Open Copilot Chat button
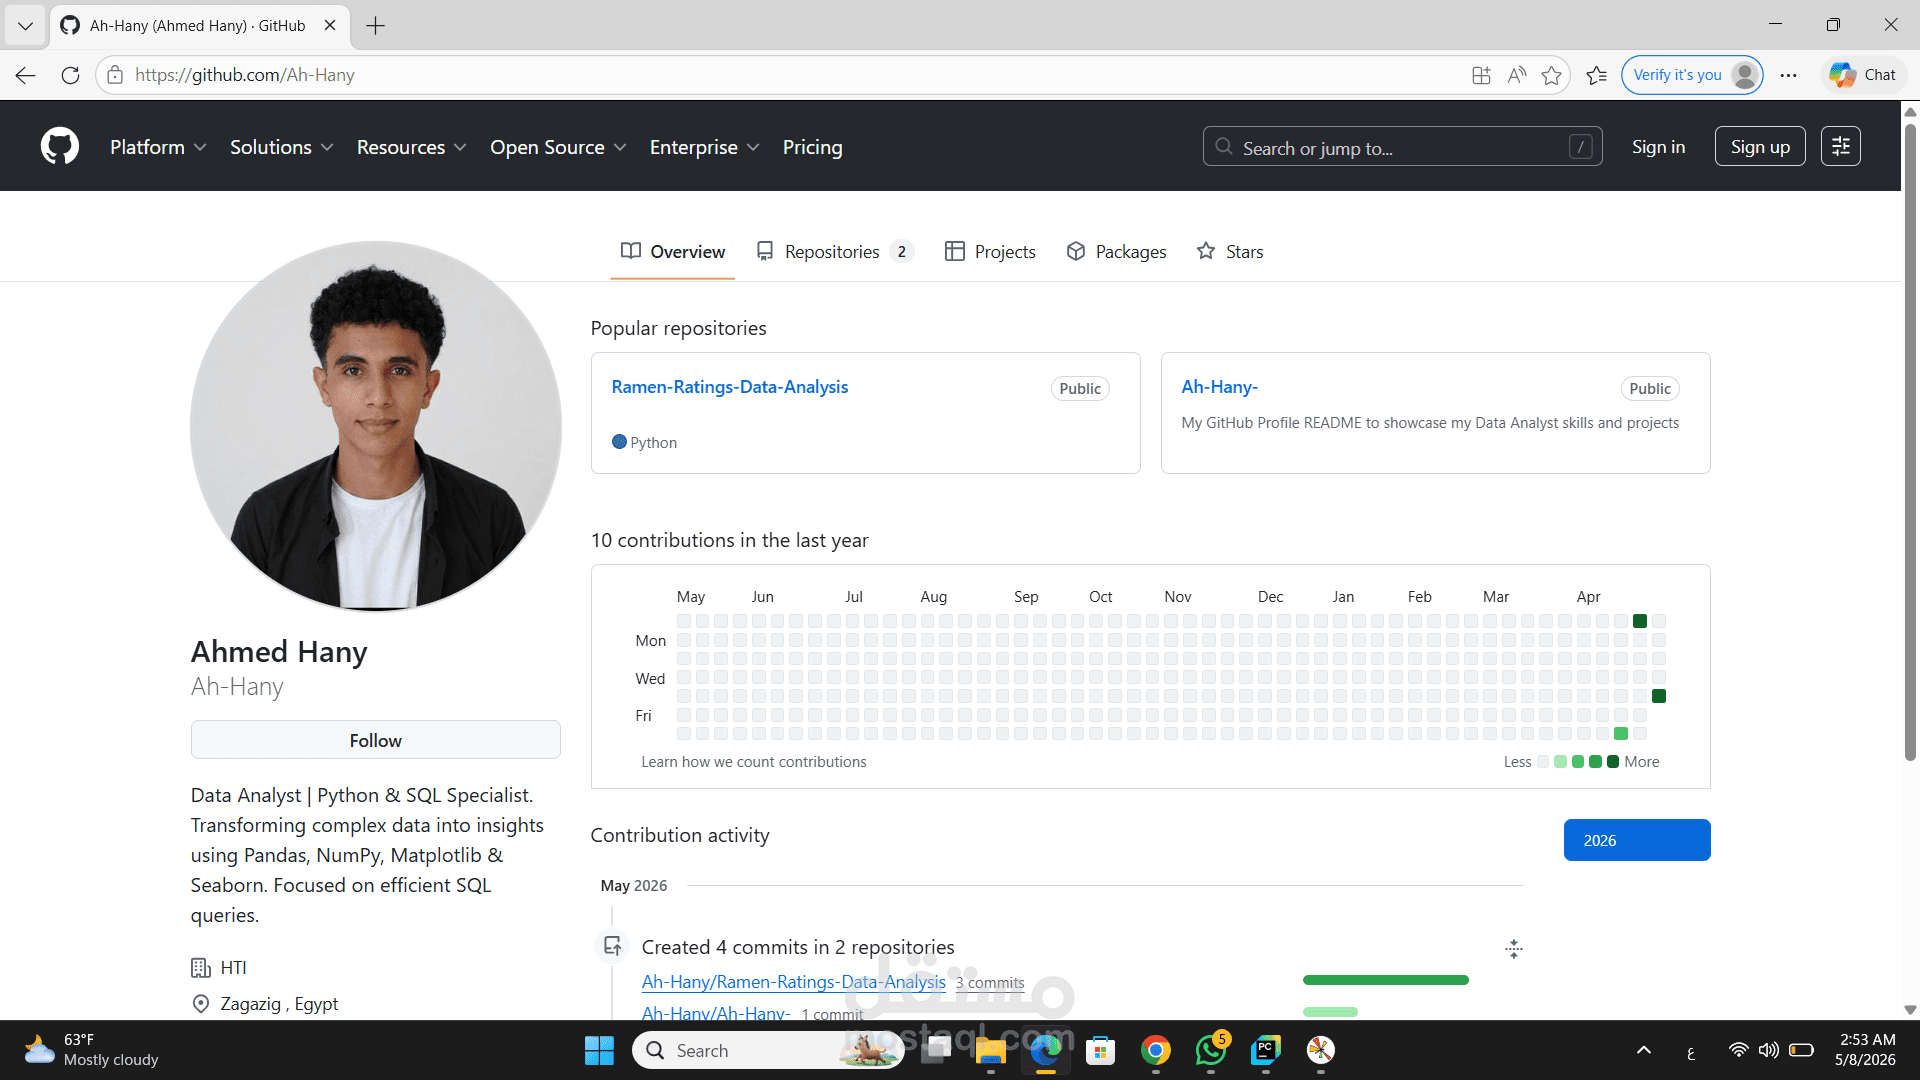This screenshot has height=1080, width=1920. (x=1863, y=75)
